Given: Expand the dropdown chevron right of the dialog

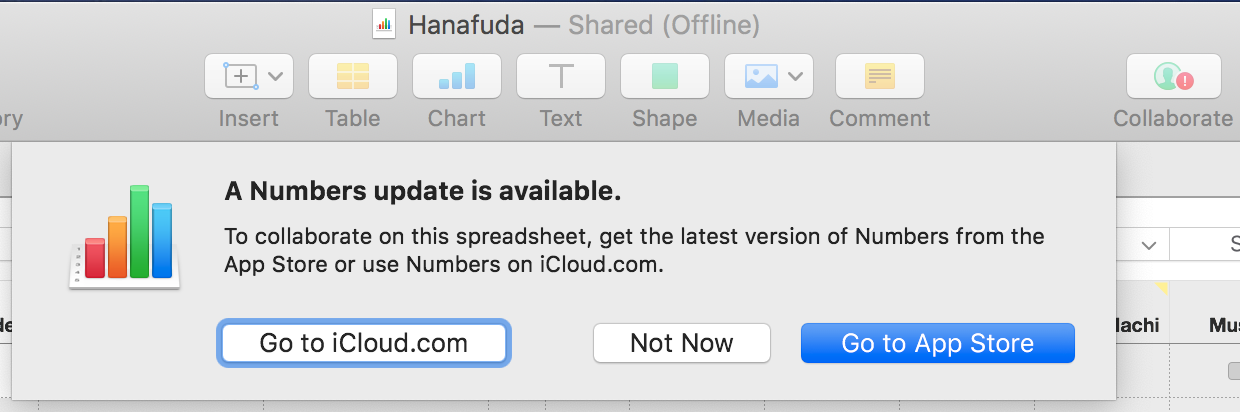Looking at the screenshot, I should tap(1148, 245).
